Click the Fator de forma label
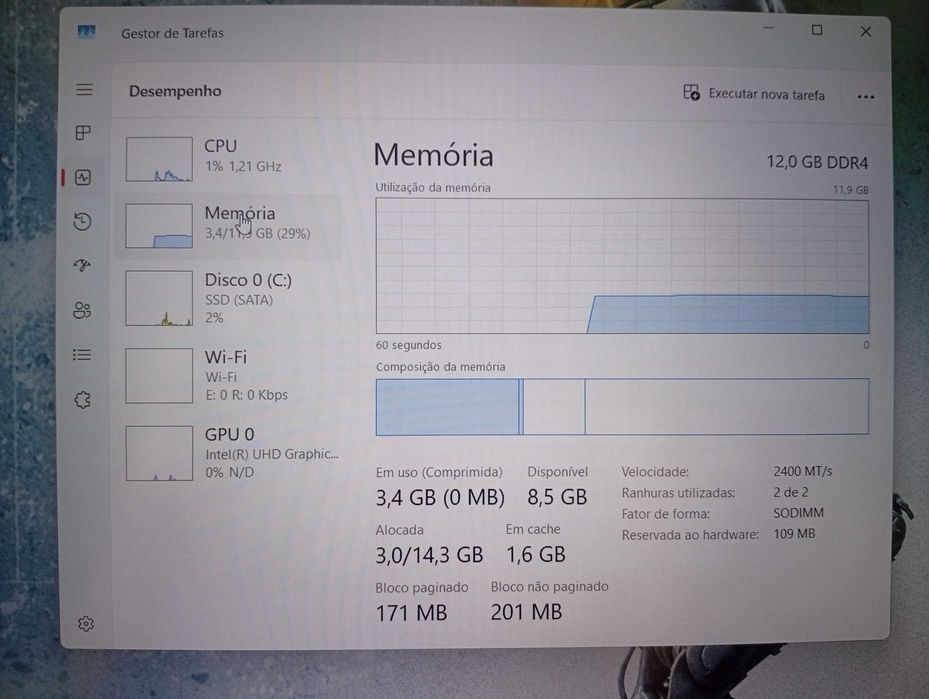Screen dimensions: 929x699 tap(665, 514)
